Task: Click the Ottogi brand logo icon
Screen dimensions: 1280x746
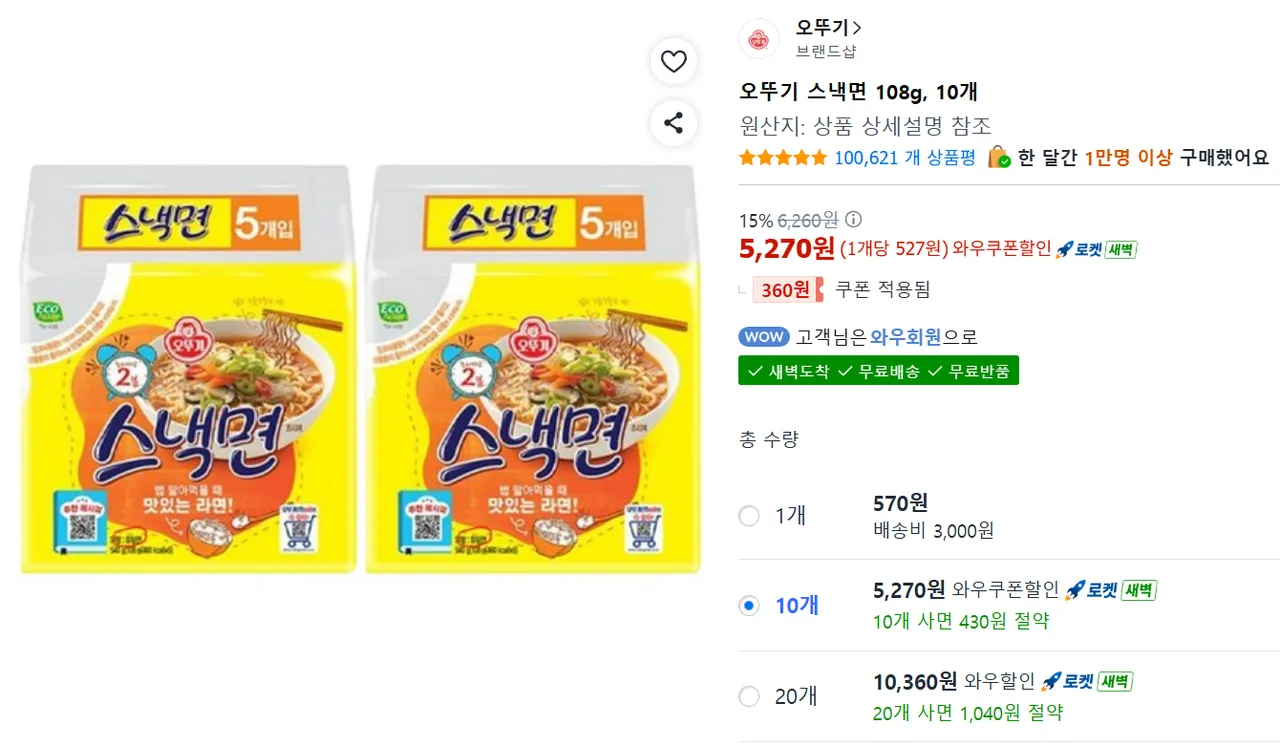Action: pyautogui.click(x=759, y=39)
